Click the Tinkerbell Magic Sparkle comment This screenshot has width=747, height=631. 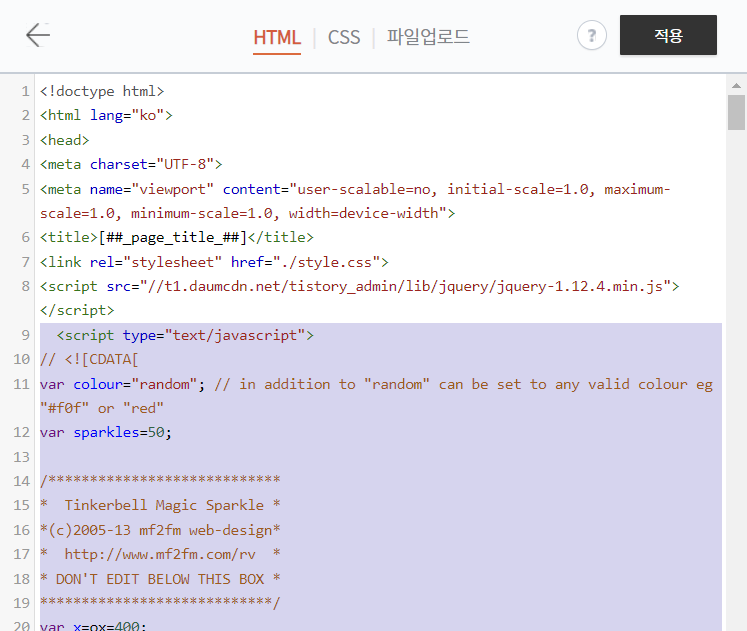(160, 505)
